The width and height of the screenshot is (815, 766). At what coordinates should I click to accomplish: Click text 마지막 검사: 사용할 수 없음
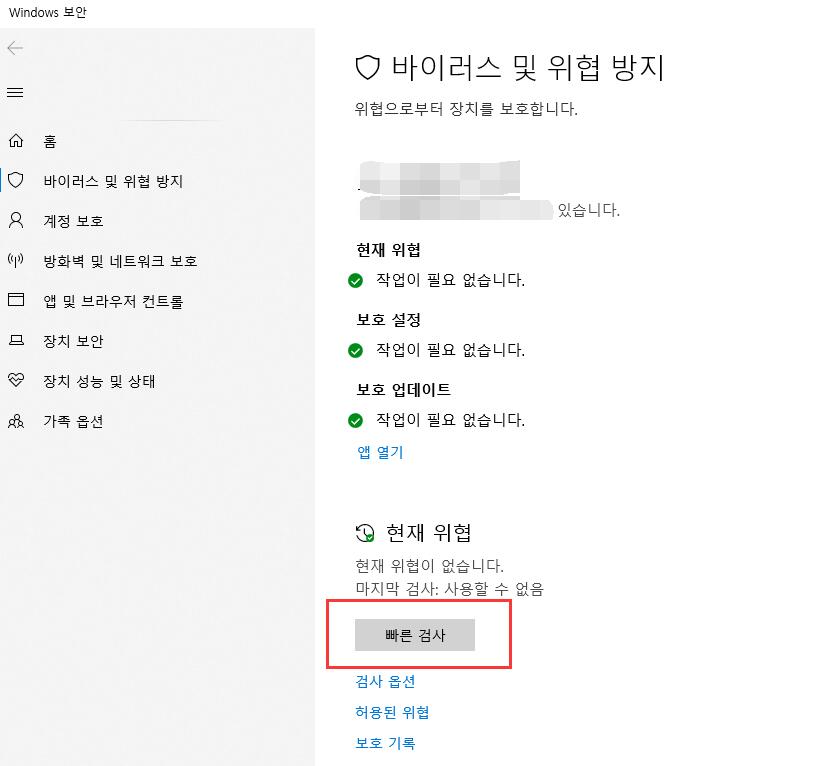point(450,589)
